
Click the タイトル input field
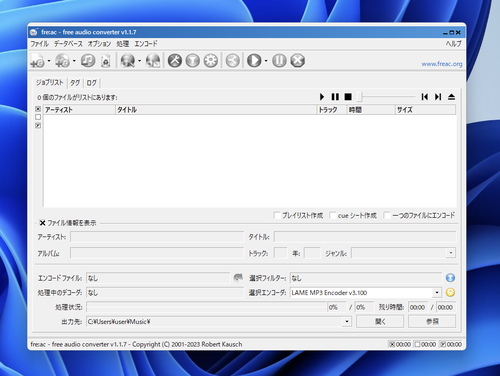click(x=365, y=237)
